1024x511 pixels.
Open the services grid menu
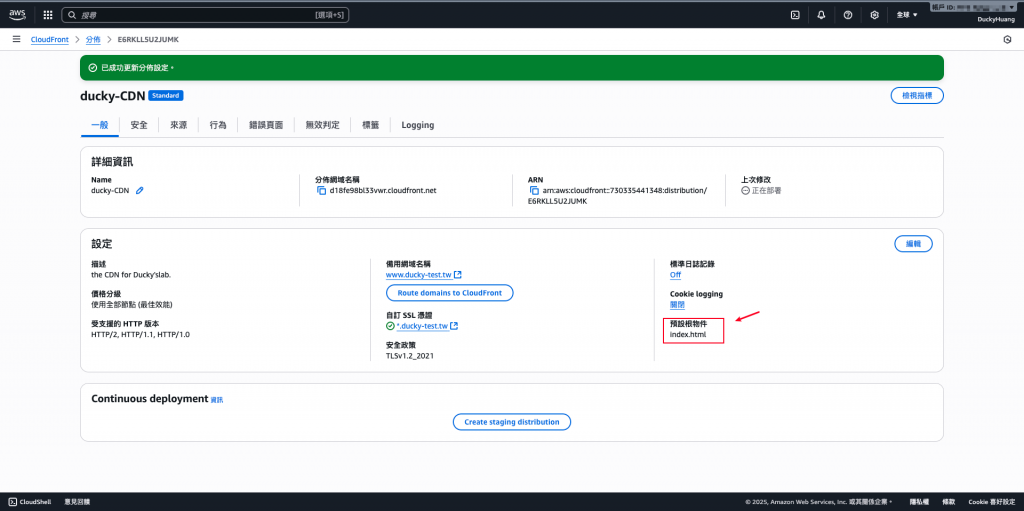coord(48,14)
